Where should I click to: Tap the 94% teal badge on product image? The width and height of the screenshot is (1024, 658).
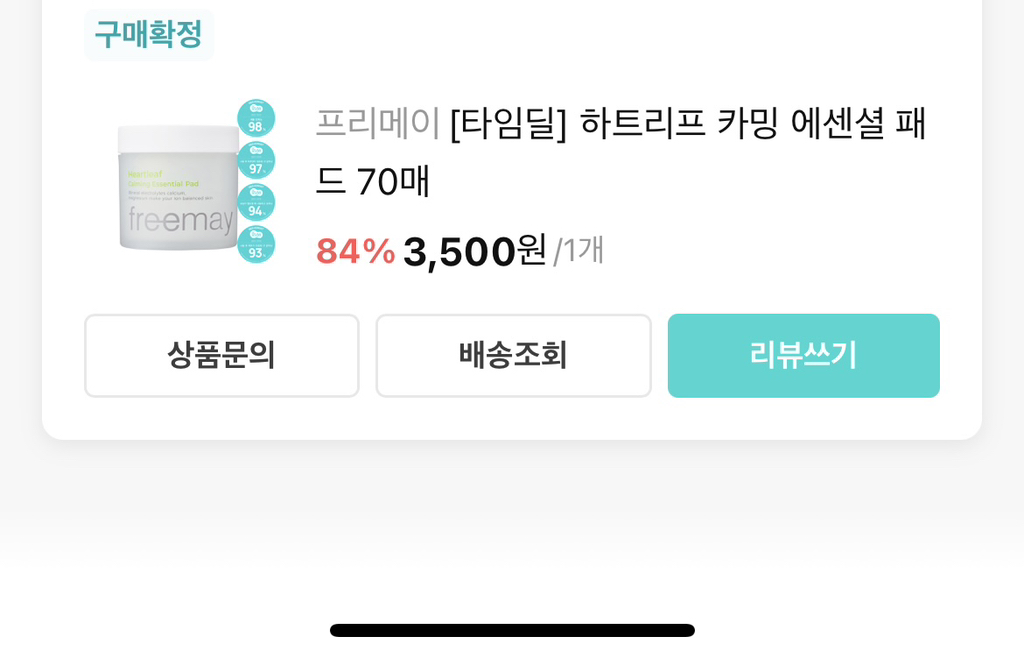(x=256, y=203)
